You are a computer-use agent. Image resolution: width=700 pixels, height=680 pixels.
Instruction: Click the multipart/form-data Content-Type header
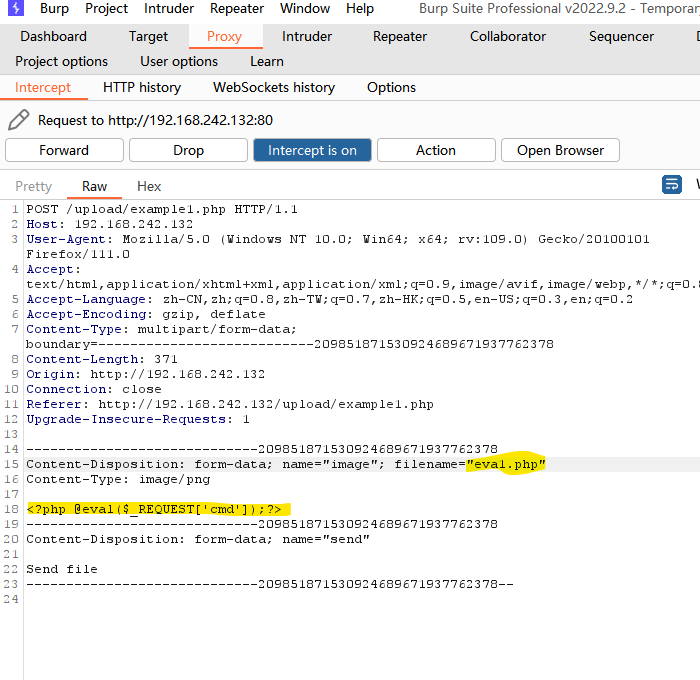pos(290,337)
